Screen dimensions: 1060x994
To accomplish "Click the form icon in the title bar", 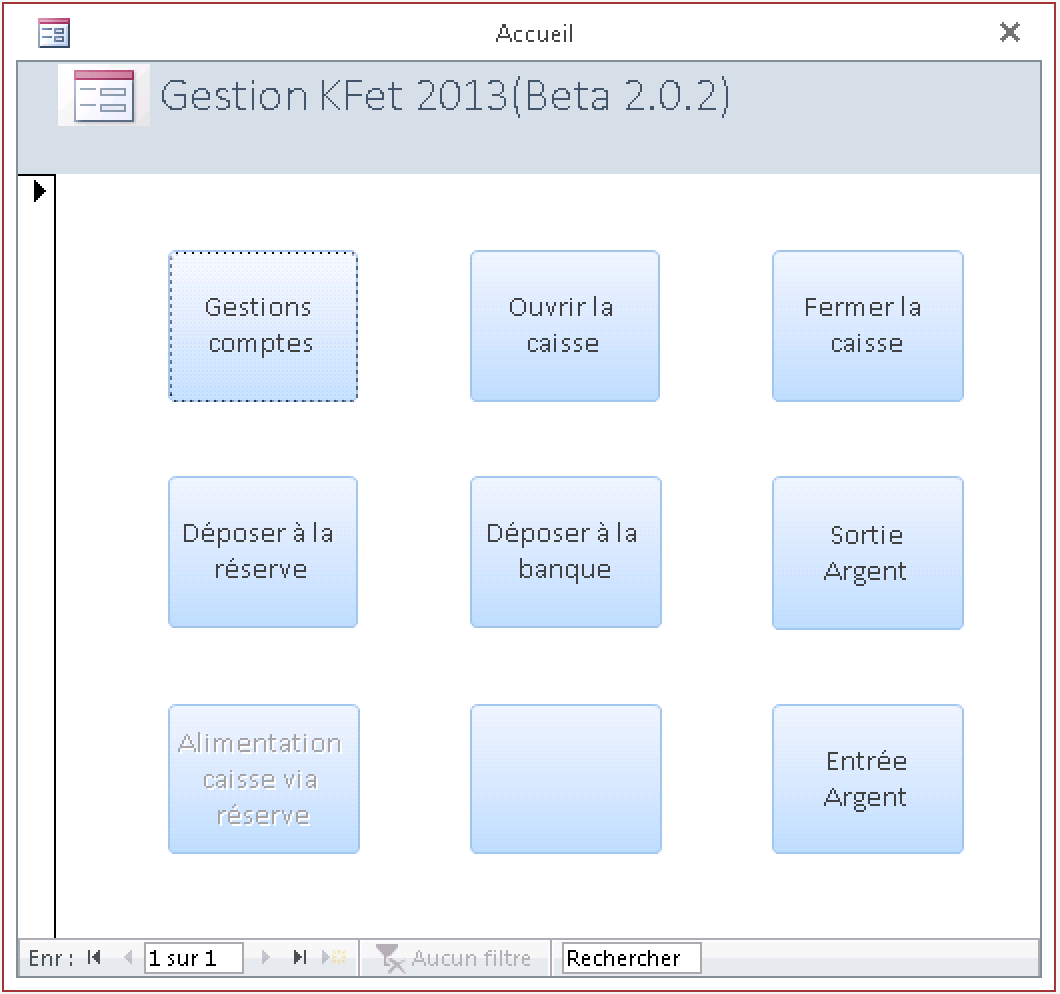I will pyautogui.click(x=53, y=34).
